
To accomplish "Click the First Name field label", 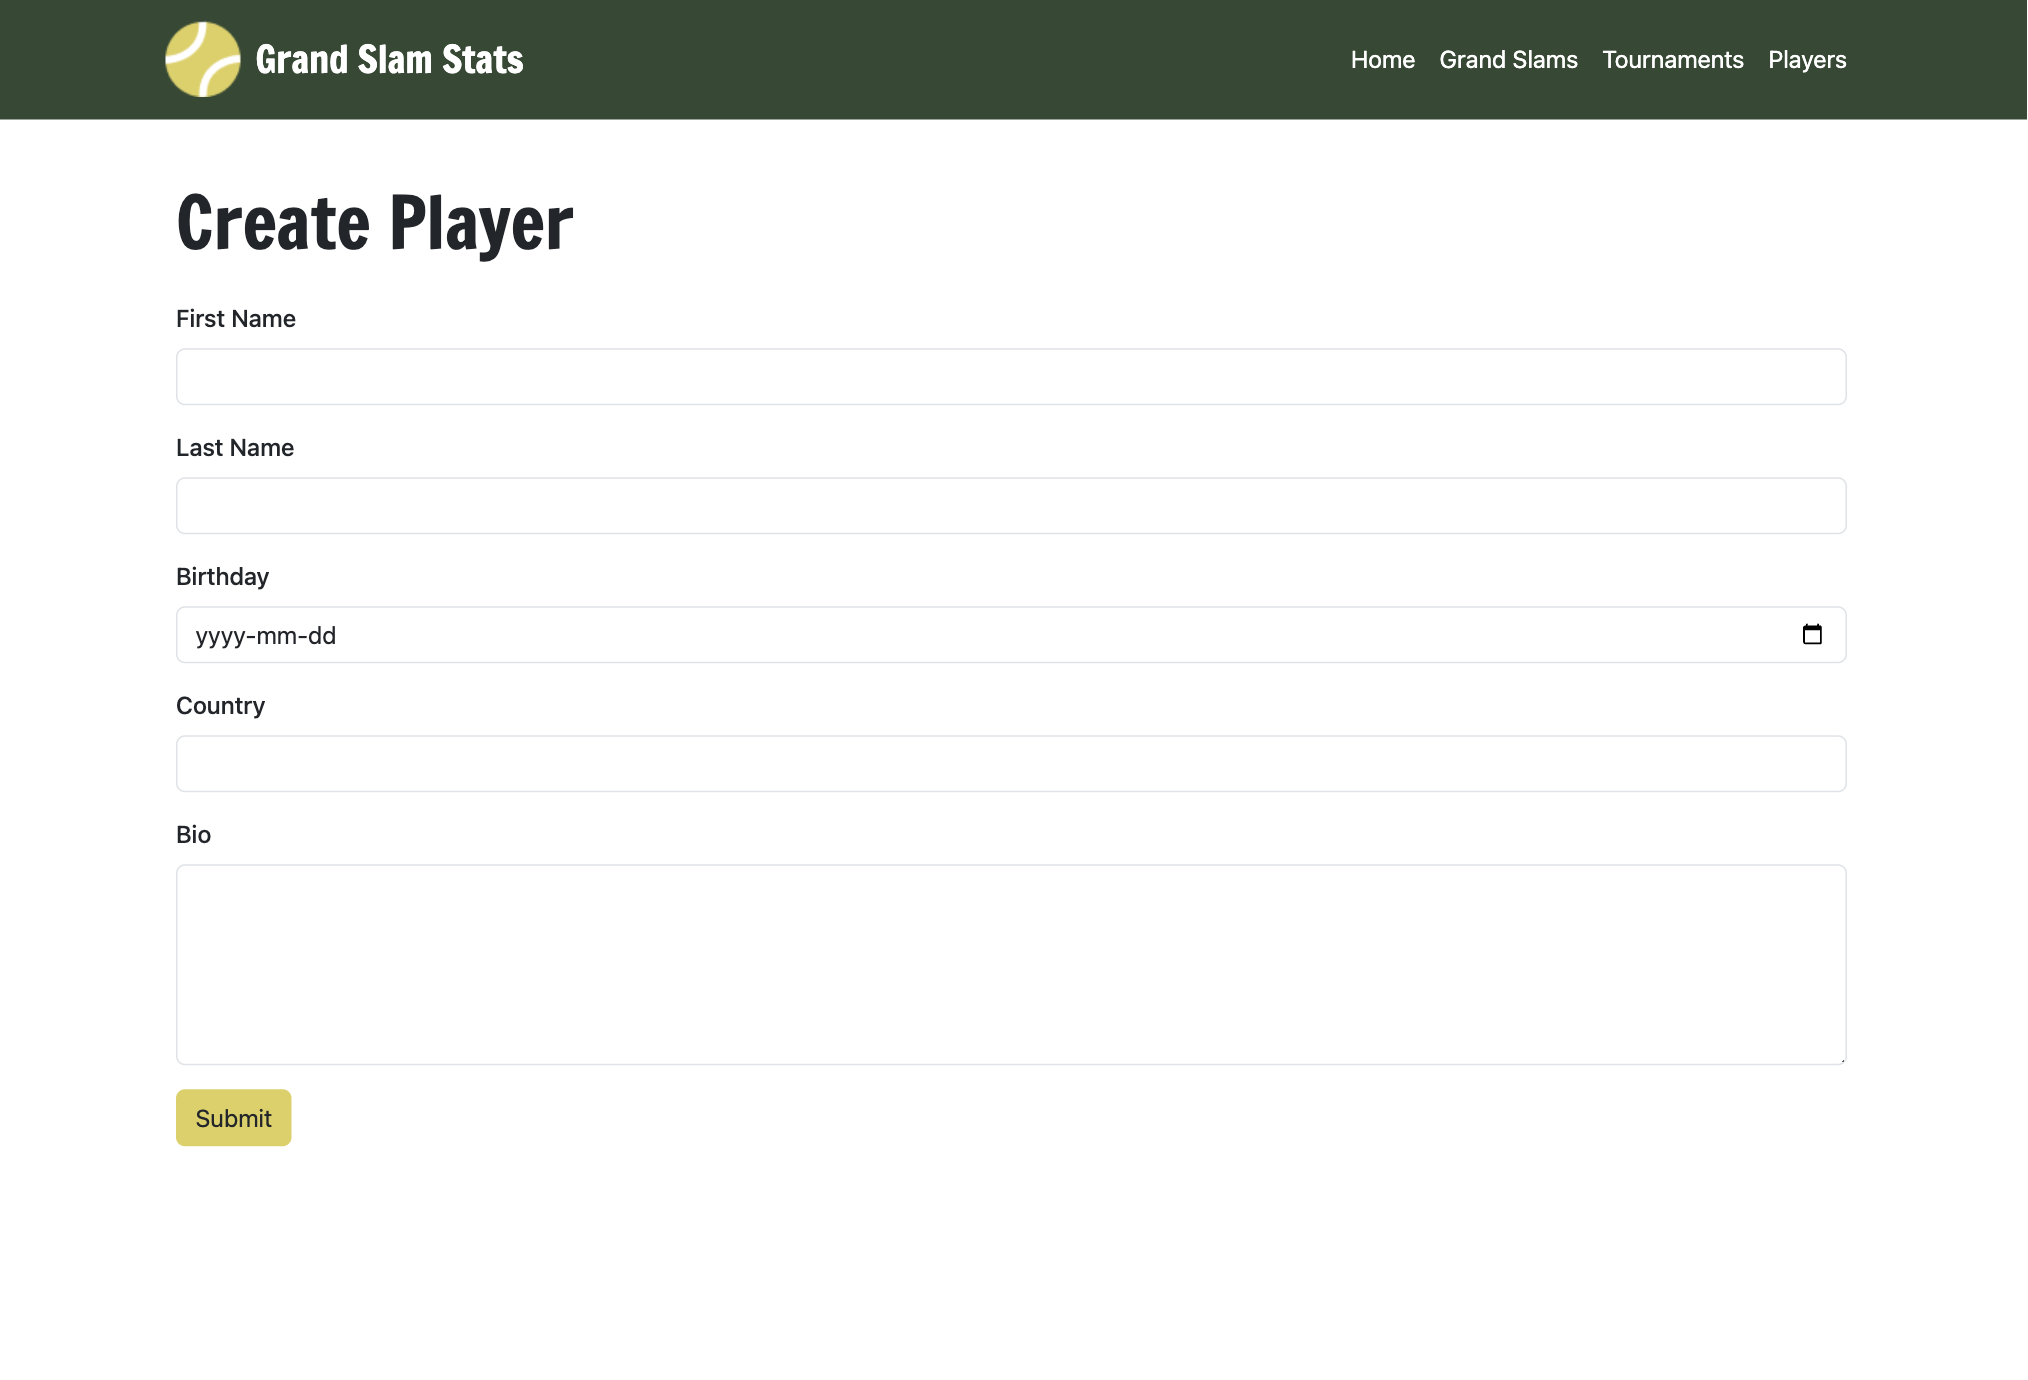I will 235,318.
